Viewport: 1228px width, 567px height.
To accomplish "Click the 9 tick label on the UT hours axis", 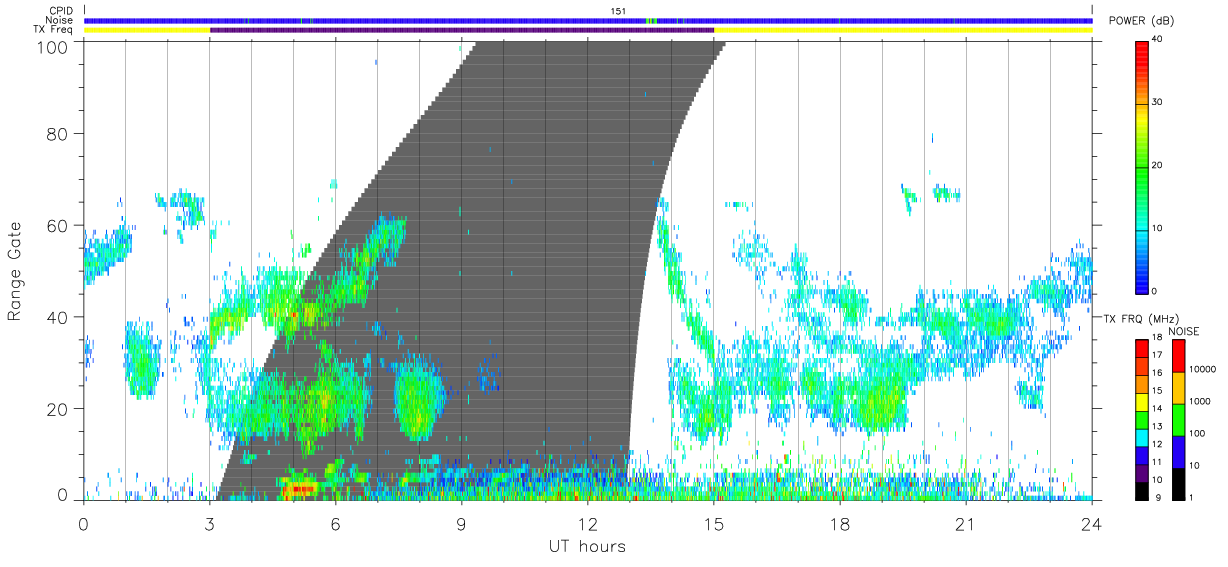I will point(461,523).
